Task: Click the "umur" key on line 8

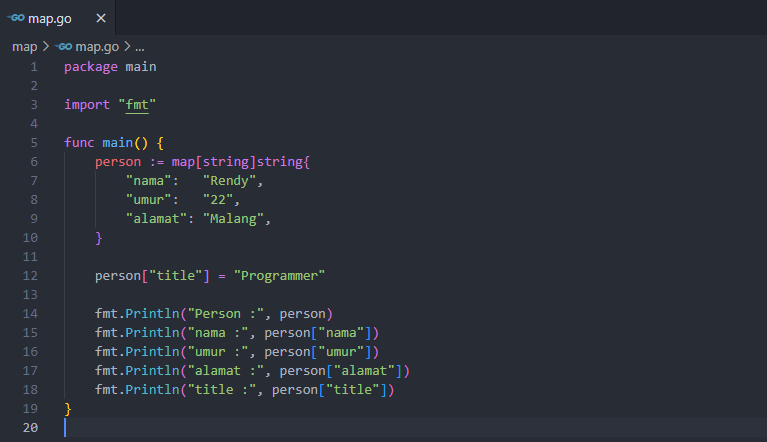Action: tap(149, 200)
